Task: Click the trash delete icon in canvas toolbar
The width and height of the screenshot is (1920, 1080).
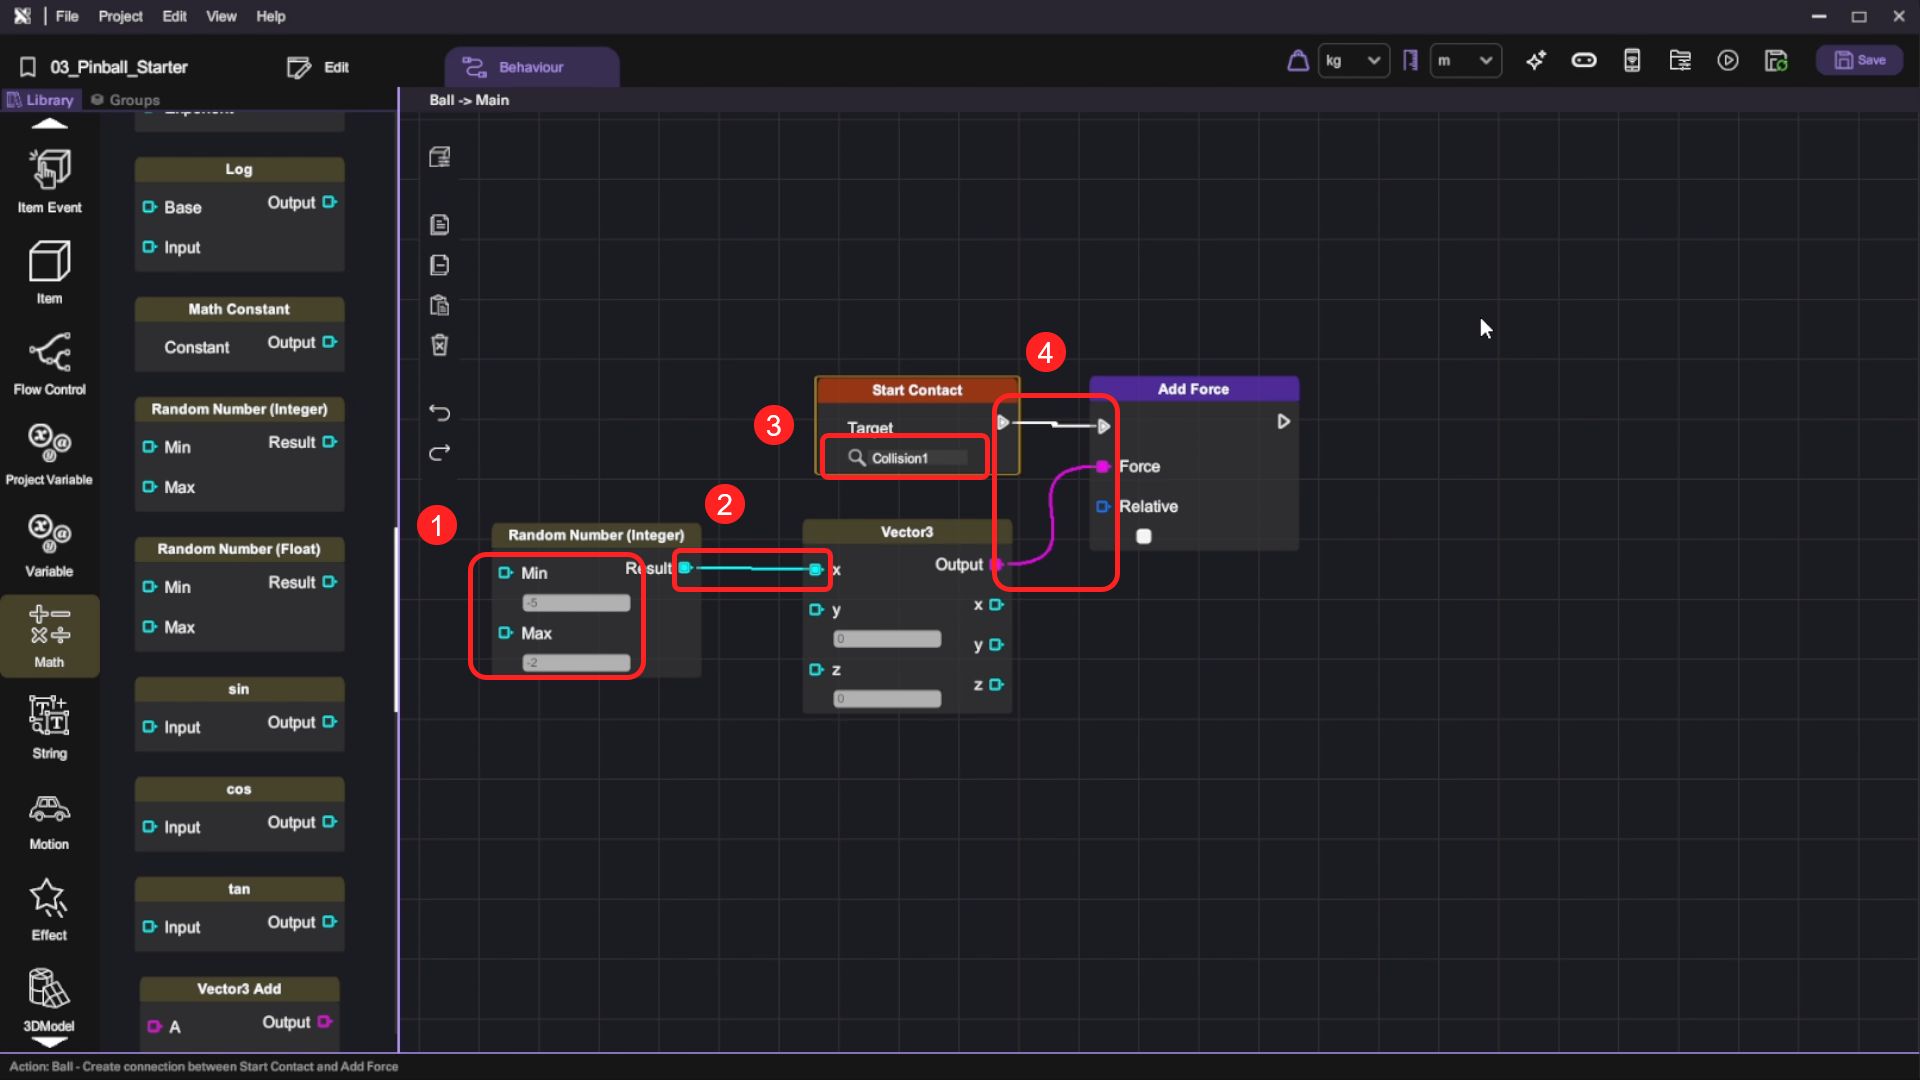Action: tap(439, 345)
